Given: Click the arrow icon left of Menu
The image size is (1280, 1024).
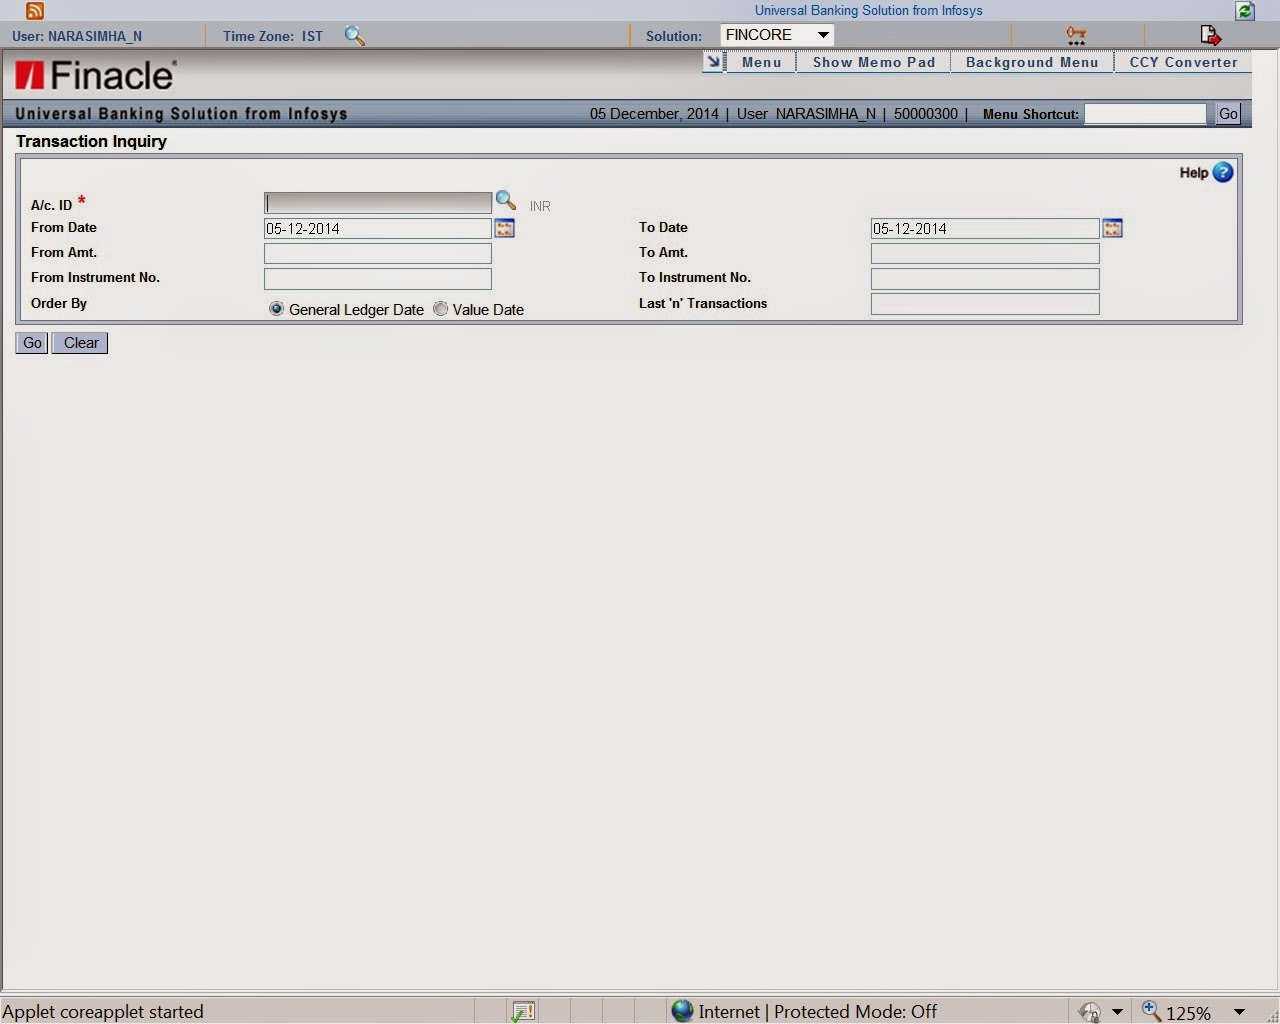Looking at the screenshot, I should 713,62.
